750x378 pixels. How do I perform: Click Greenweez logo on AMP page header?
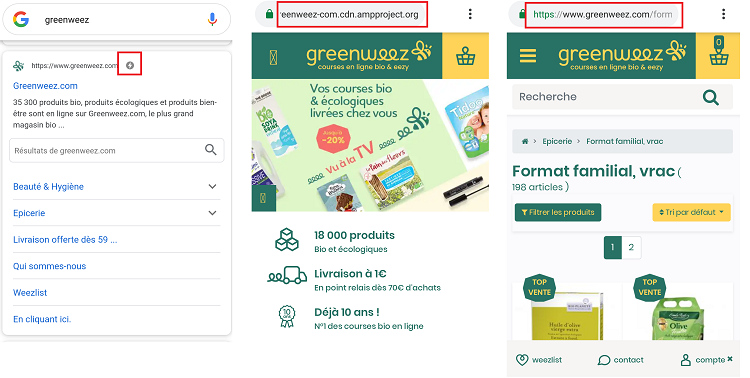click(369, 56)
